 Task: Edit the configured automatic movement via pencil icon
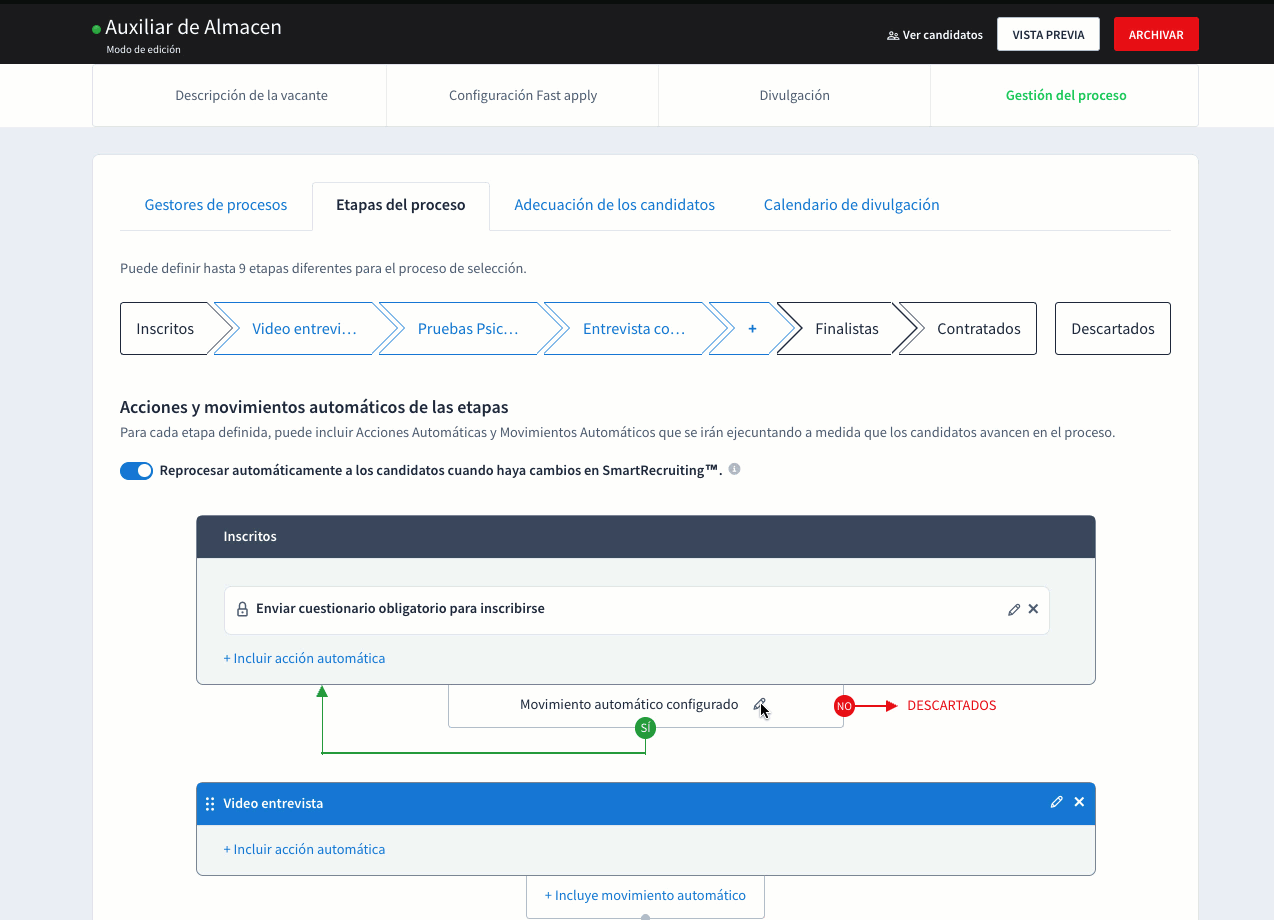point(760,704)
